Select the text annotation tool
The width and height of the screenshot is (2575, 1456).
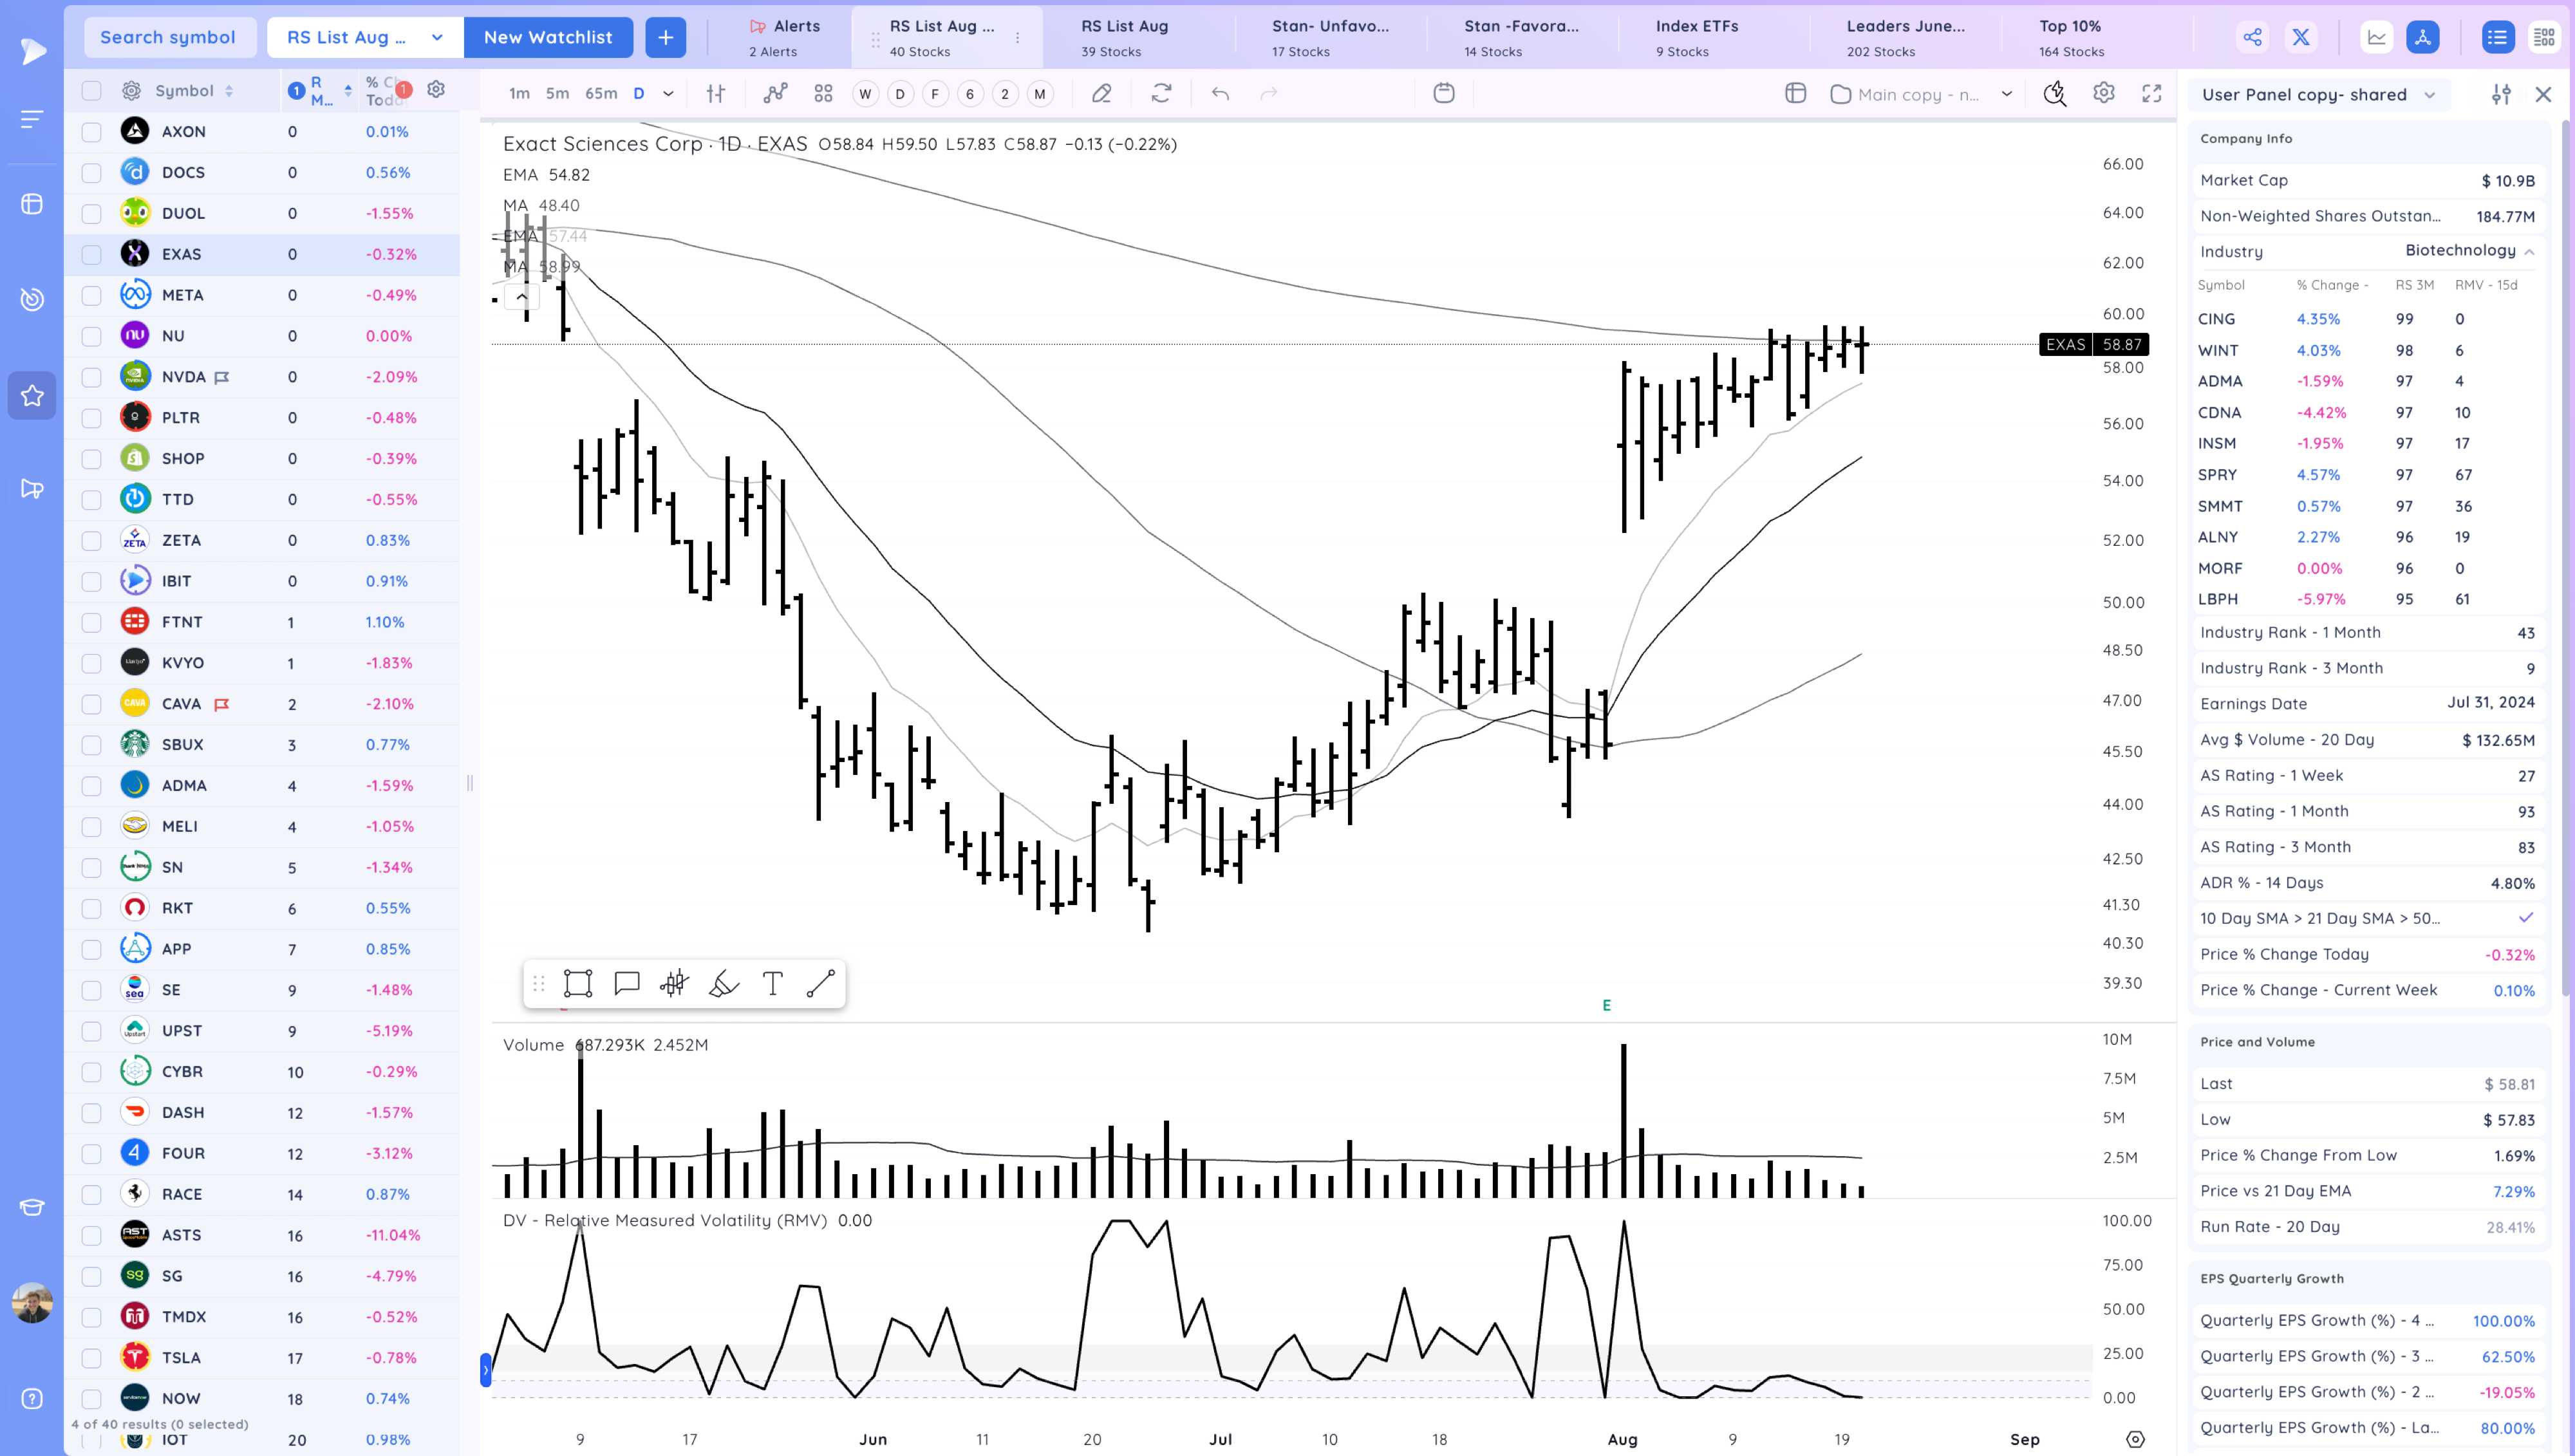tap(772, 983)
